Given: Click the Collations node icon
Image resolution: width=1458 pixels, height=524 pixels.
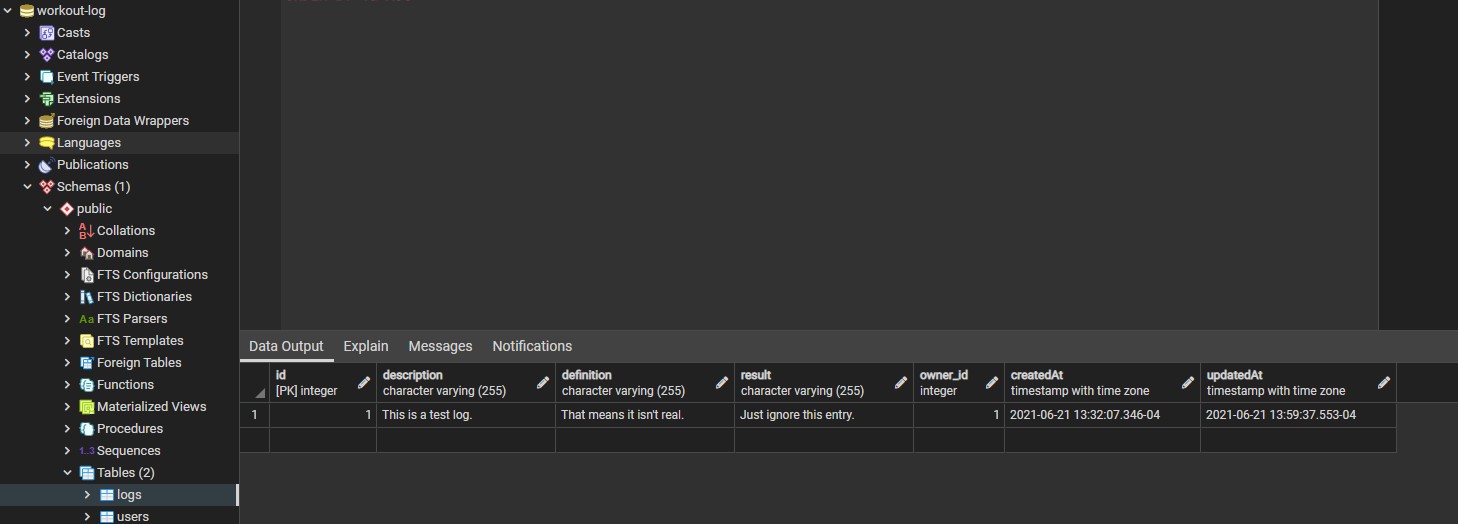Looking at the screenshot, I should click(x=86, y=231).
